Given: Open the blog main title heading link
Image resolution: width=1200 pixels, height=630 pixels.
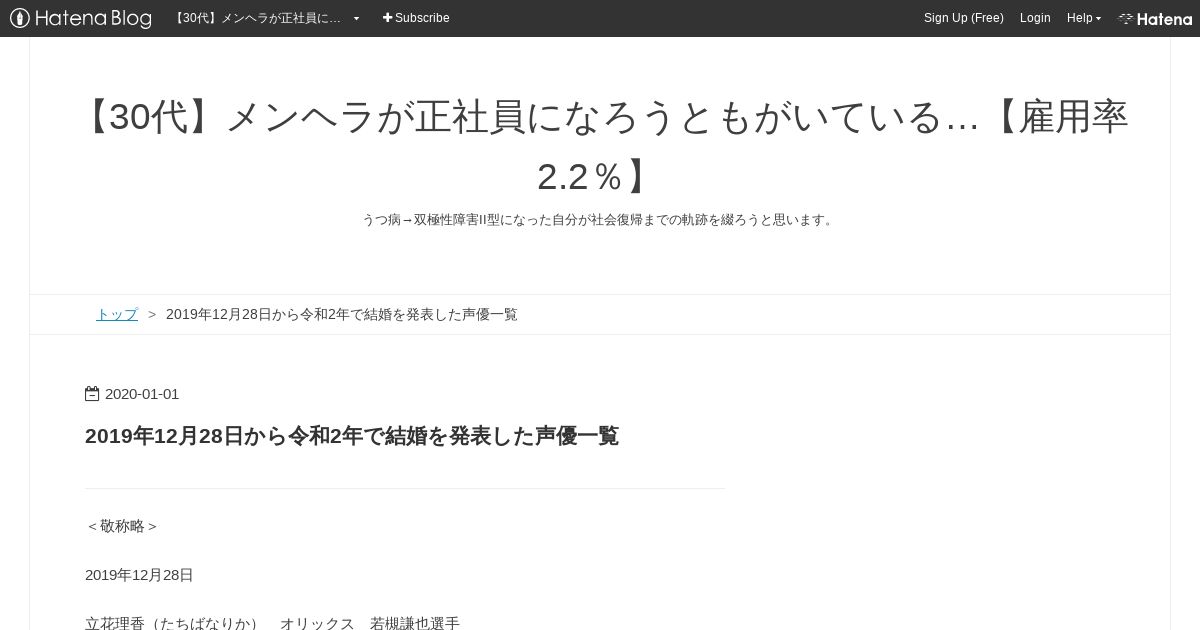Looking at the screenshot, I should tap(600, 146).
